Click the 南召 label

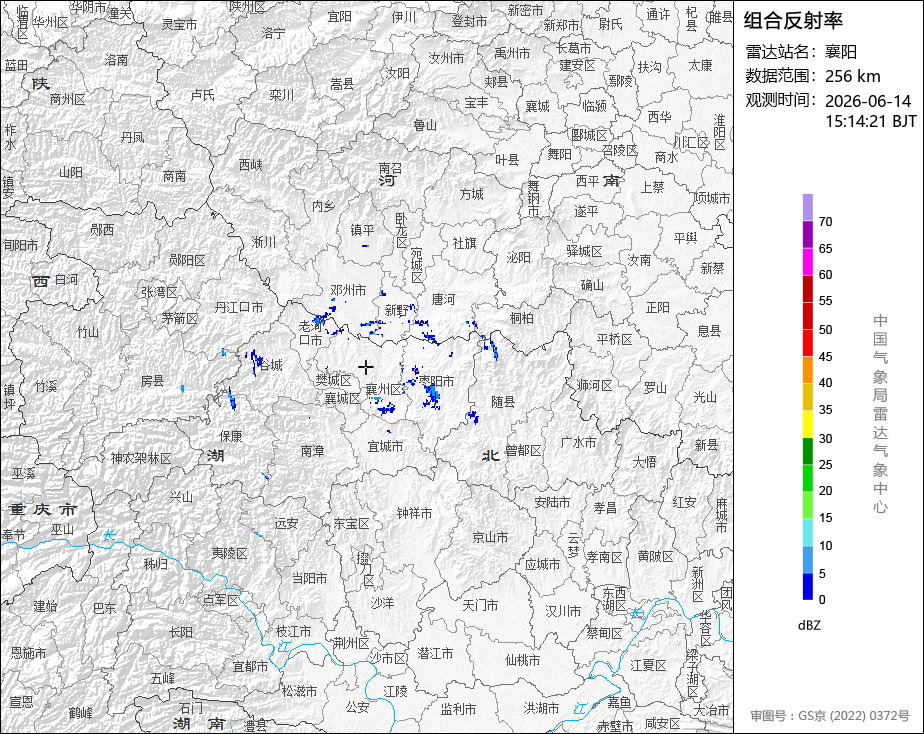click(390, 168)
